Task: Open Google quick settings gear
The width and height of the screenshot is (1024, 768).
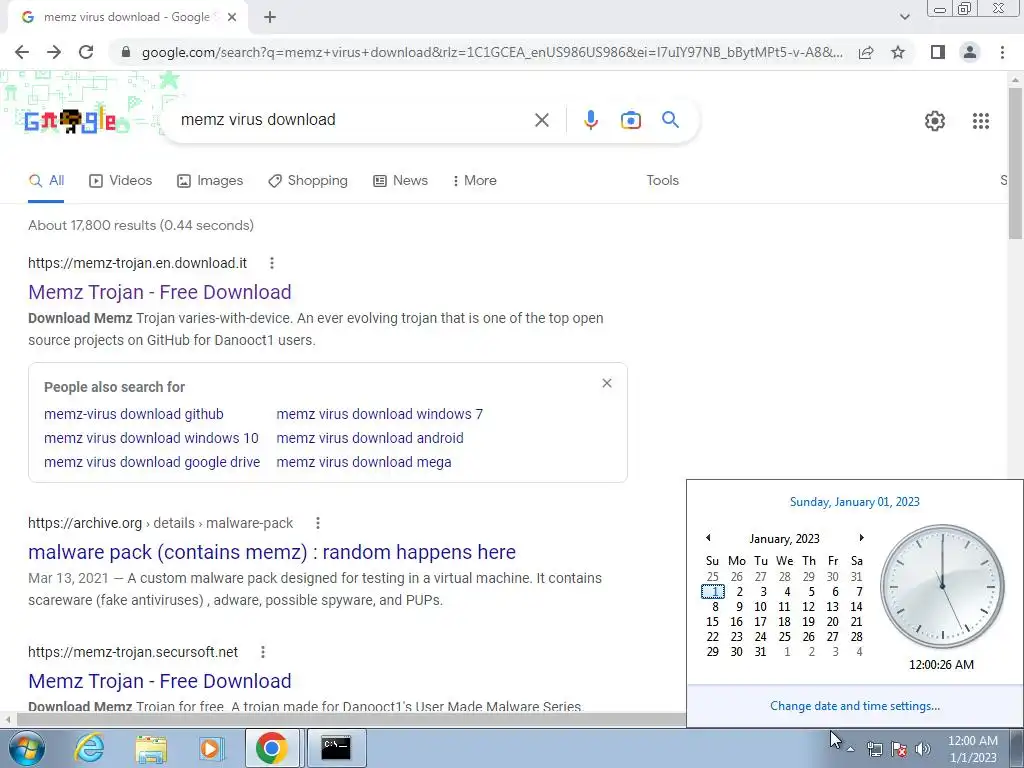Action: coord(935,121)
